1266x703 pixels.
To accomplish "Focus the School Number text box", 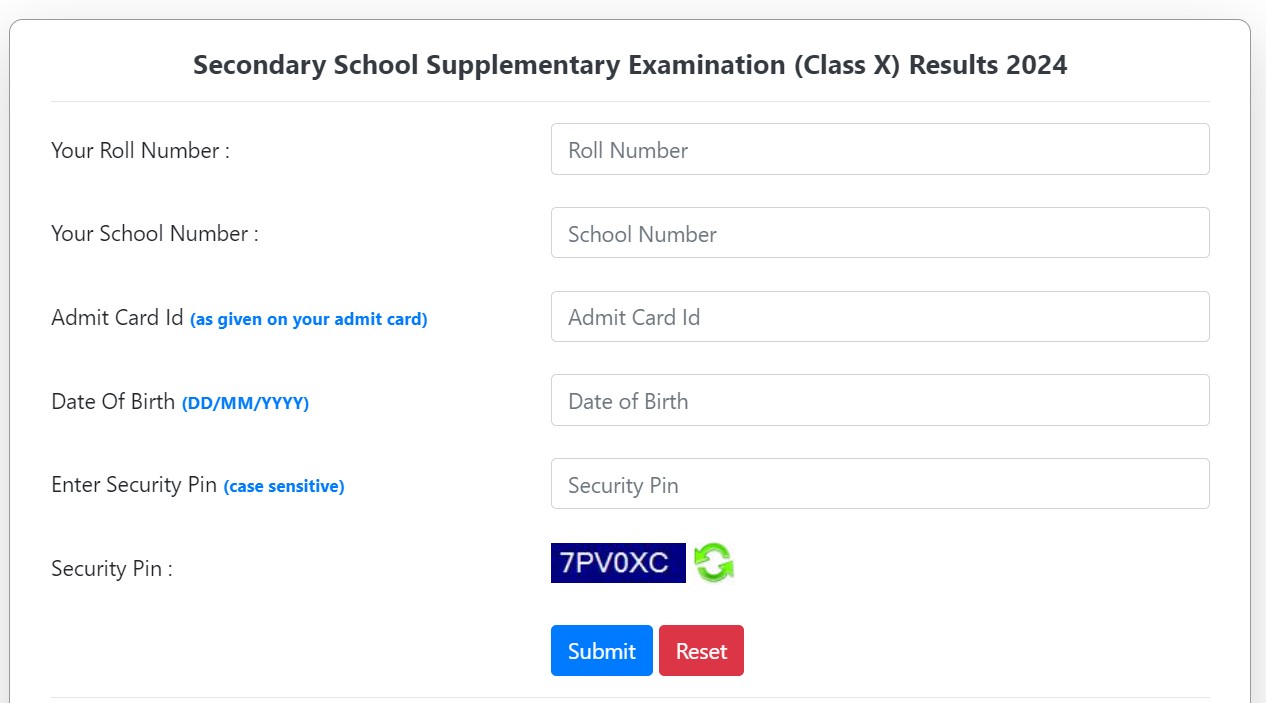I will [880, 233].
